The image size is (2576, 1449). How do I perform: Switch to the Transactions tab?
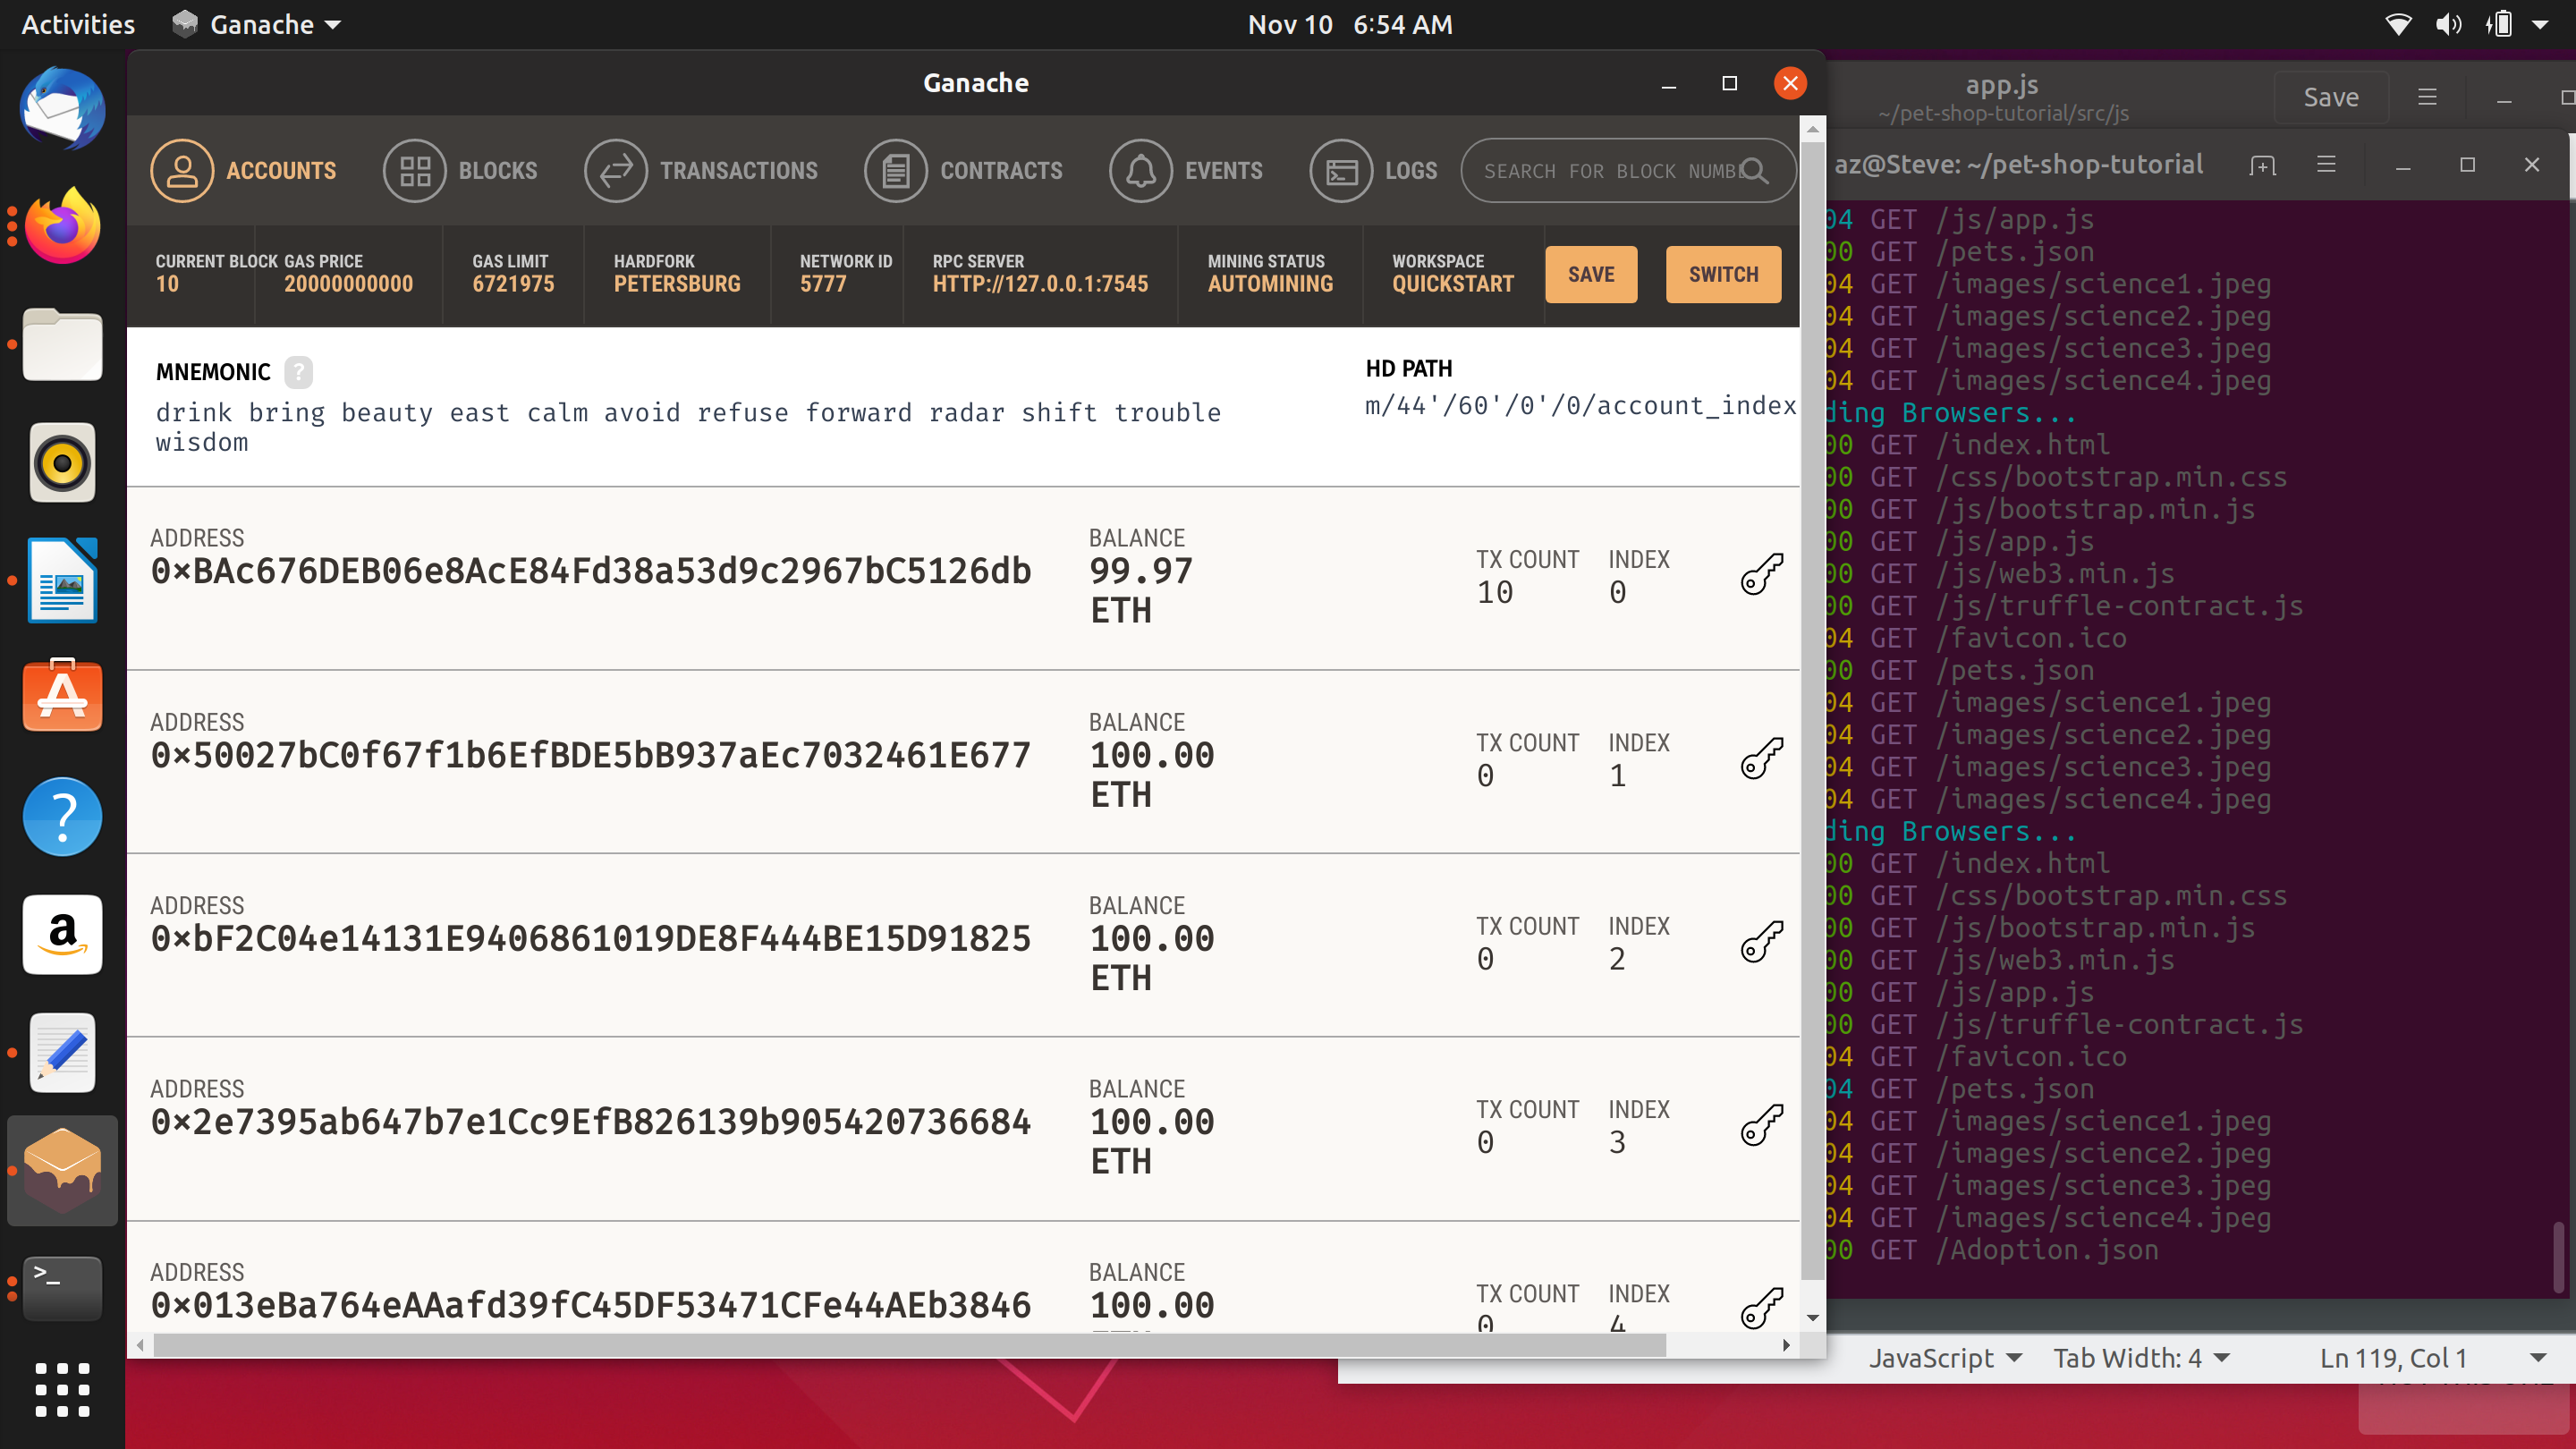click(x=701, y=171)
